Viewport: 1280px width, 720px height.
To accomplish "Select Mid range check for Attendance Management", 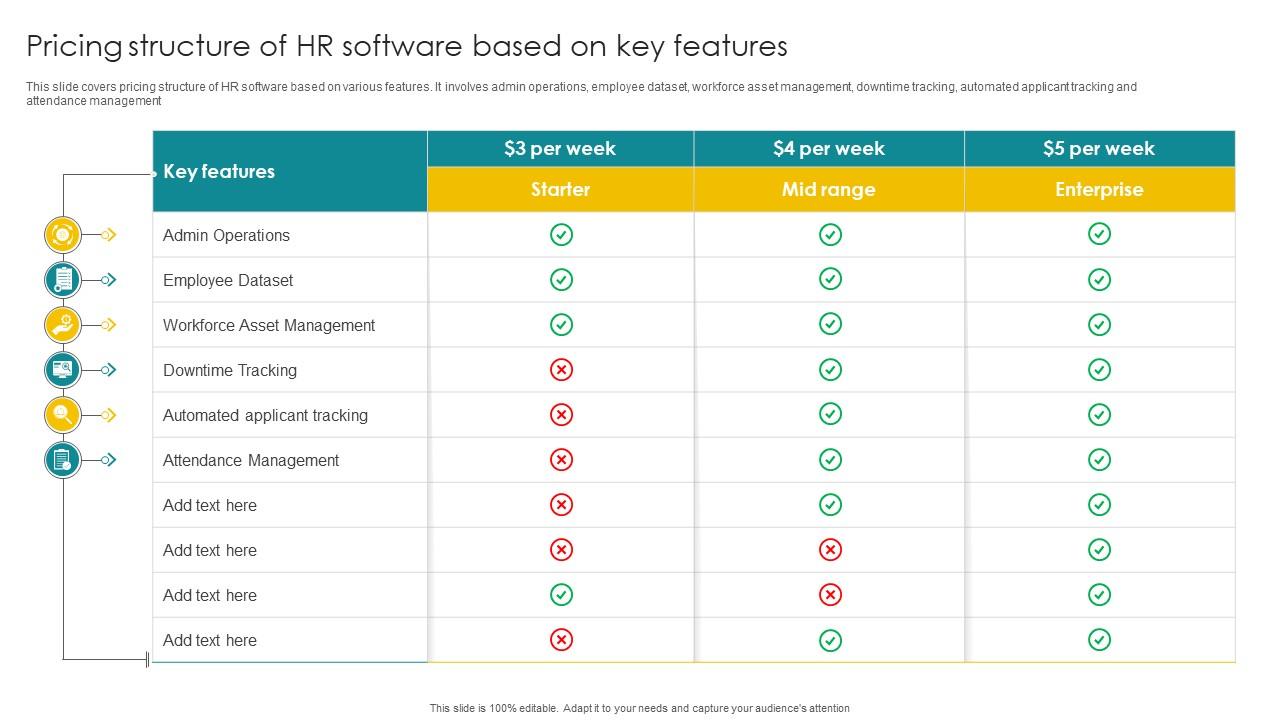I will pyautogui.click(x=830, y=460).
